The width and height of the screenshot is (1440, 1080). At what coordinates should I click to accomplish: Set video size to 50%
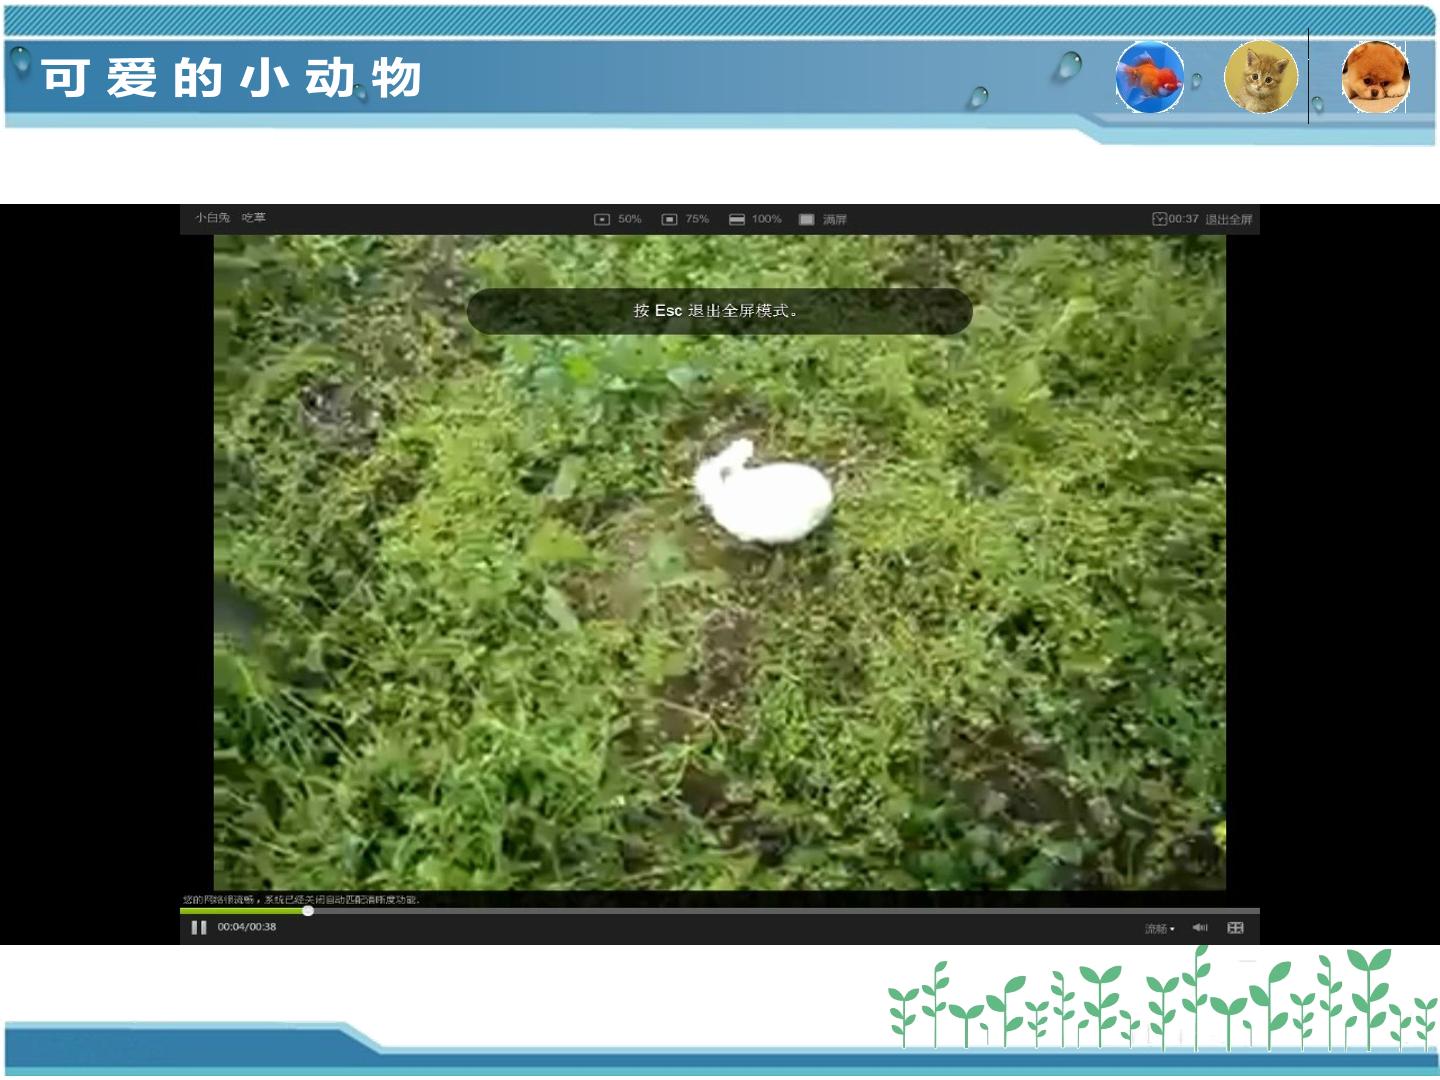(x=618, y=219)
